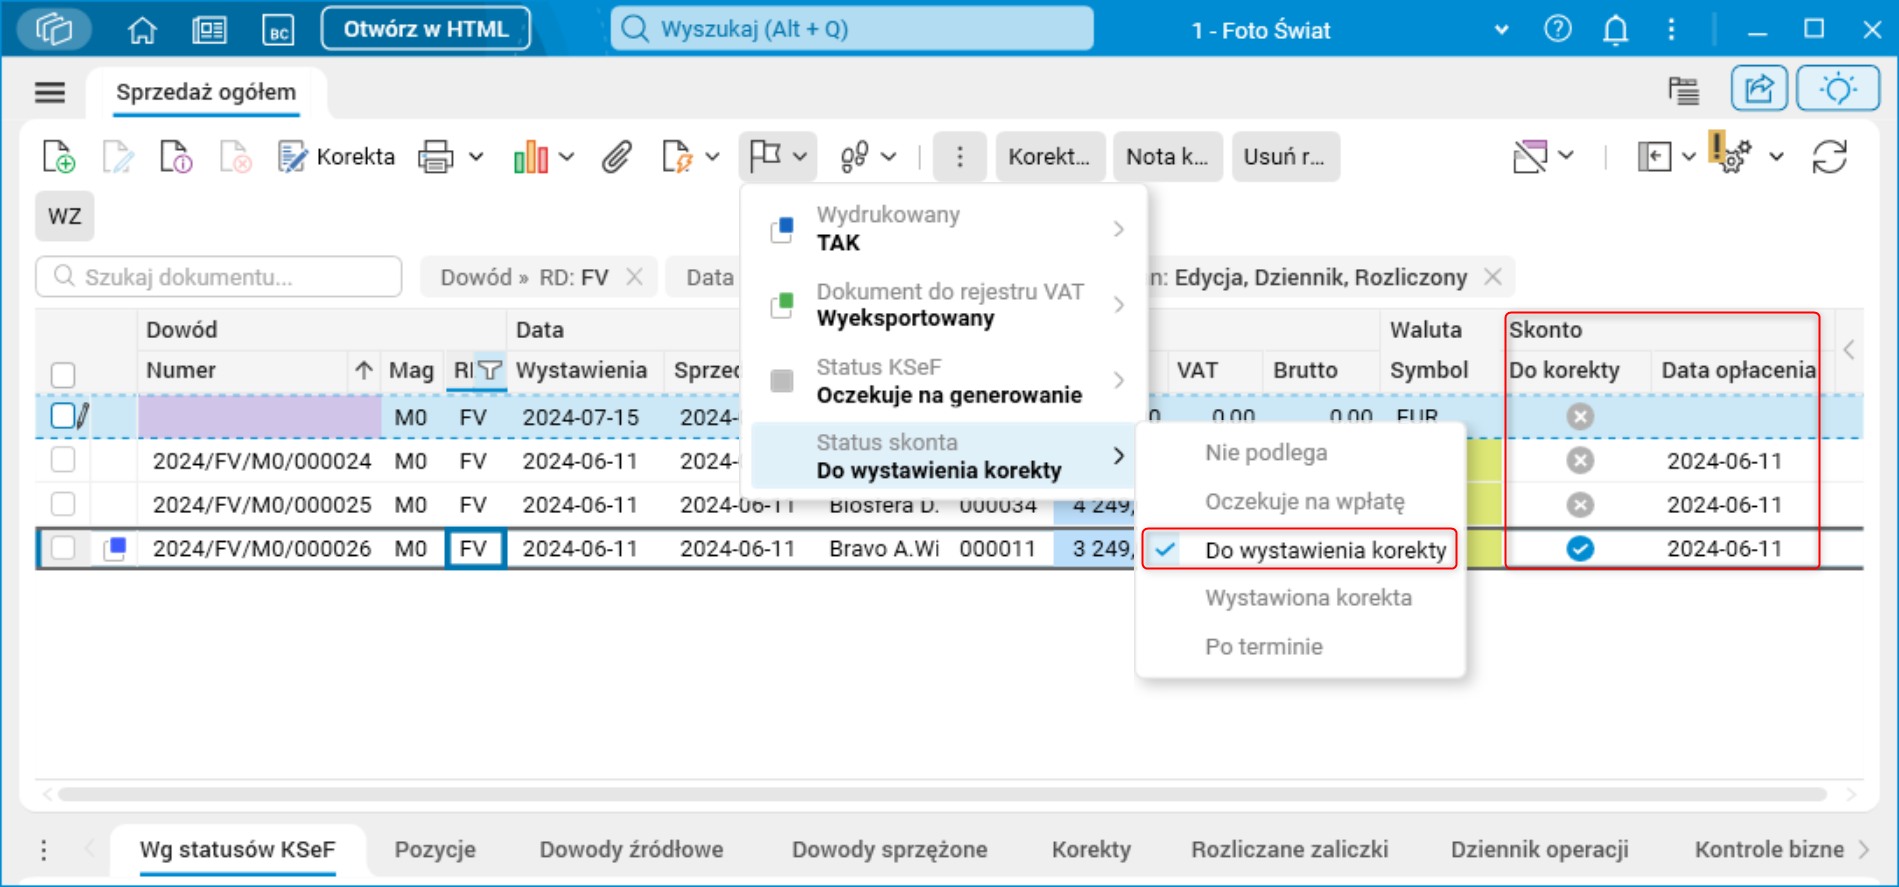Click the document export lightning icon
This screenshot has width=1899, height=887.
(677, 157)
